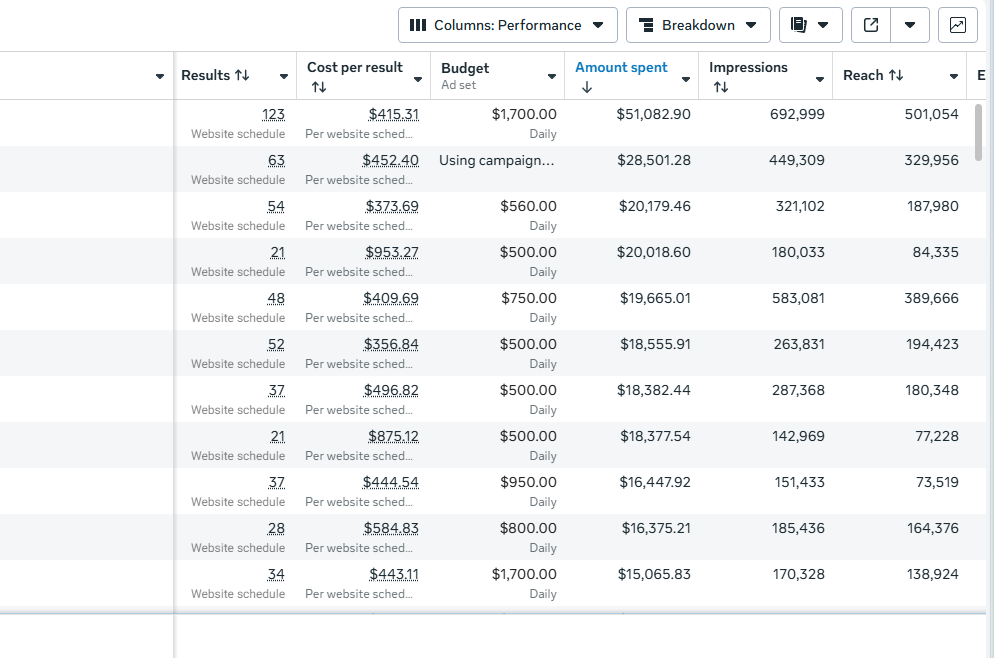Open the charts view icon
The image size is (994, 658).
click(957, 25)
